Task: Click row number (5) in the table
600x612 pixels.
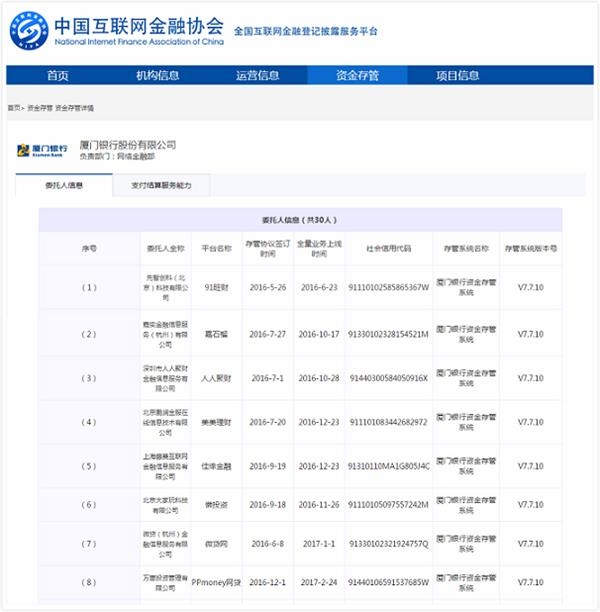Action: tap(89, 466)
